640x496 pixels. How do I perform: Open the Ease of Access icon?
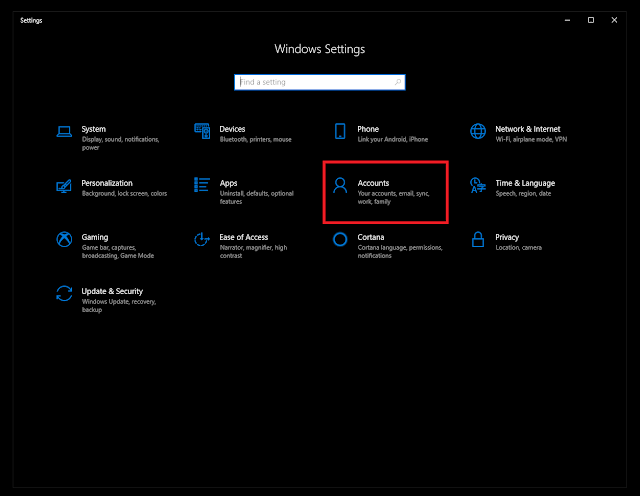[202, 239]
